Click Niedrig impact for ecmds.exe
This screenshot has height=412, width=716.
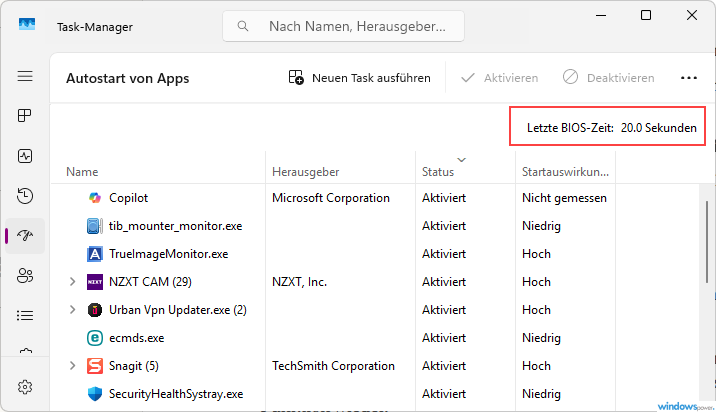point(541,338)
